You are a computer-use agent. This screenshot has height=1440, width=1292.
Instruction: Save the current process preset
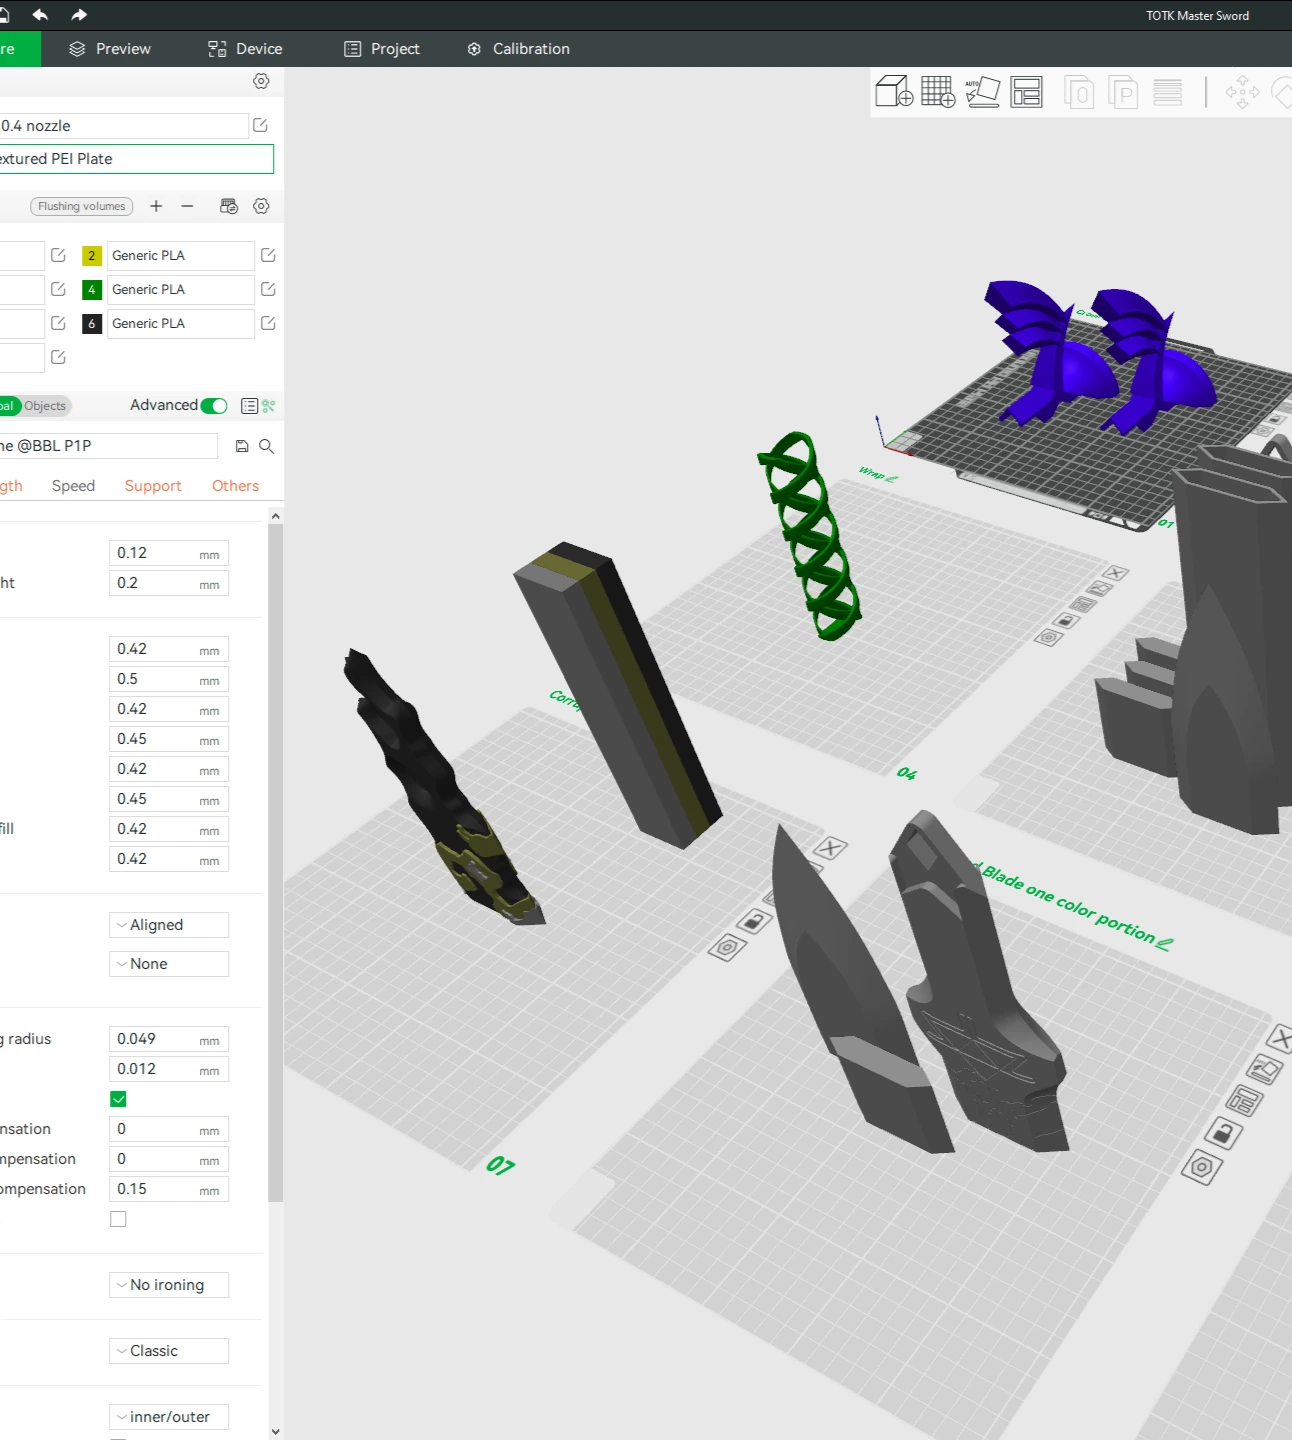242,446
